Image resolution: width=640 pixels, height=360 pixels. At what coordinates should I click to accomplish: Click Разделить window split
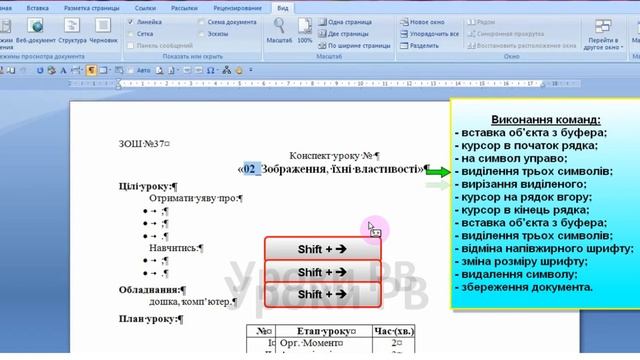419,46
